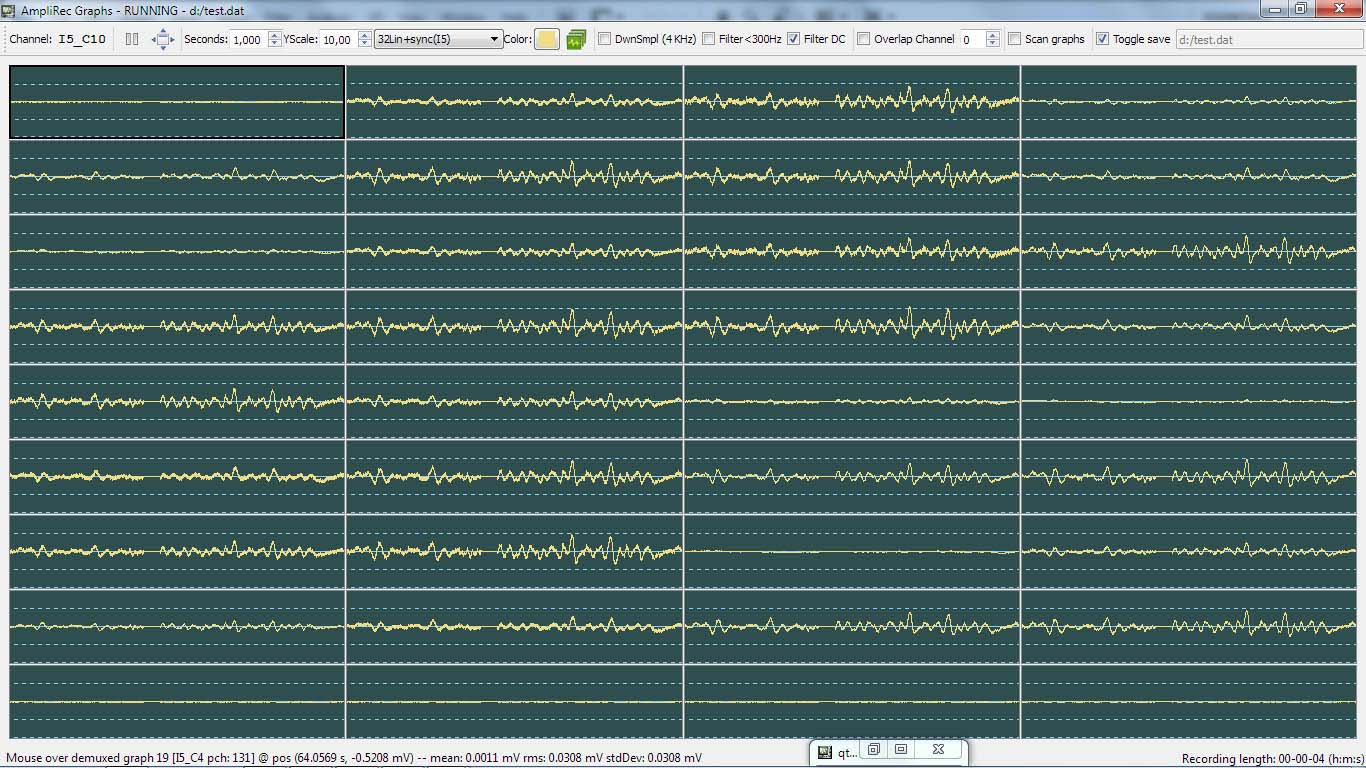Open the 32Lin+sync(I5) layout dropdown
The image size is (1366, 768).
pos(438,39)
